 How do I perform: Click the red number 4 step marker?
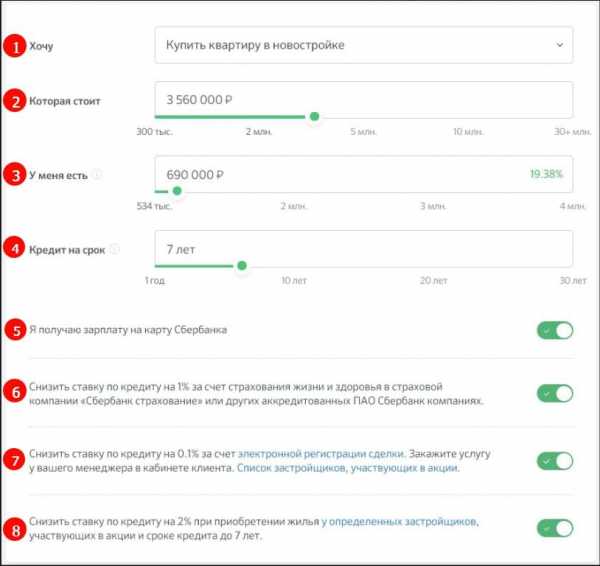coord(13,249)
